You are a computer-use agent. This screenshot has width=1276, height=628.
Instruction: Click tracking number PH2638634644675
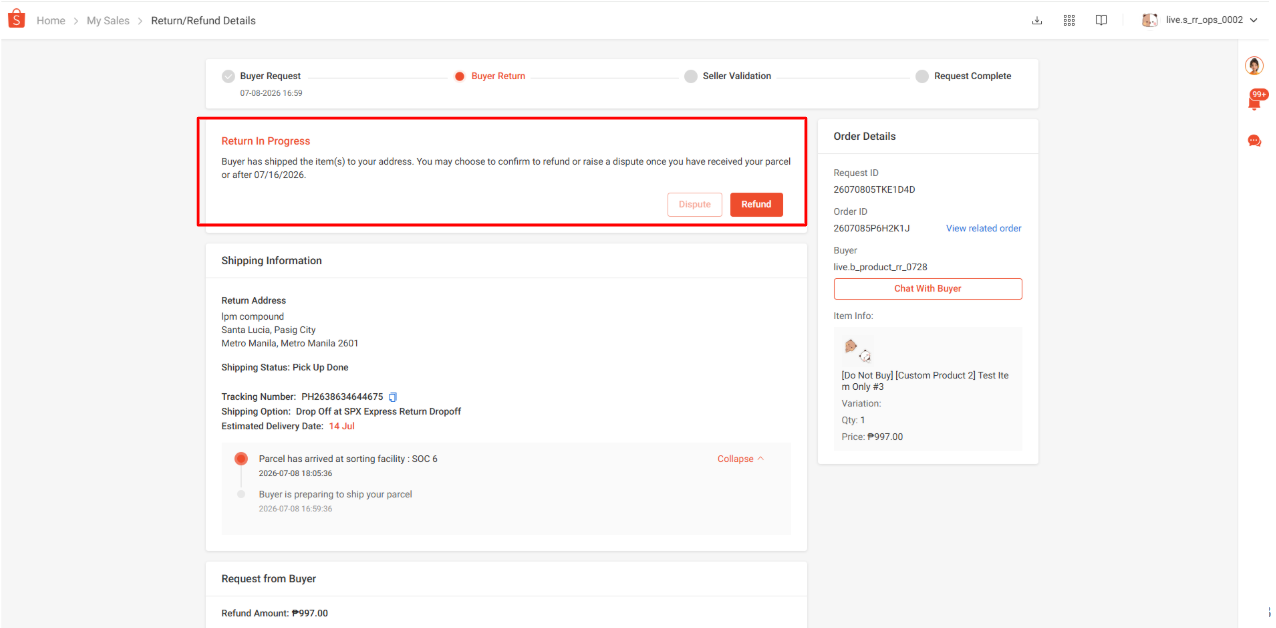342,397
